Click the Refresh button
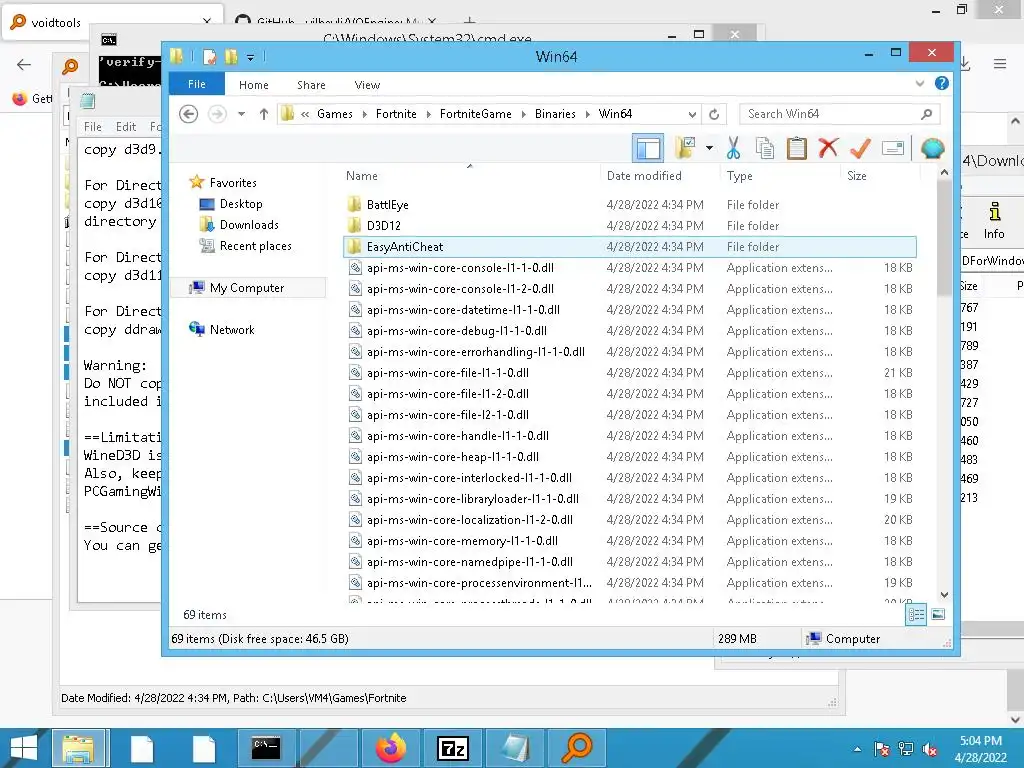1024x768 pixels. pyautogui.click(x=714, y=114)
